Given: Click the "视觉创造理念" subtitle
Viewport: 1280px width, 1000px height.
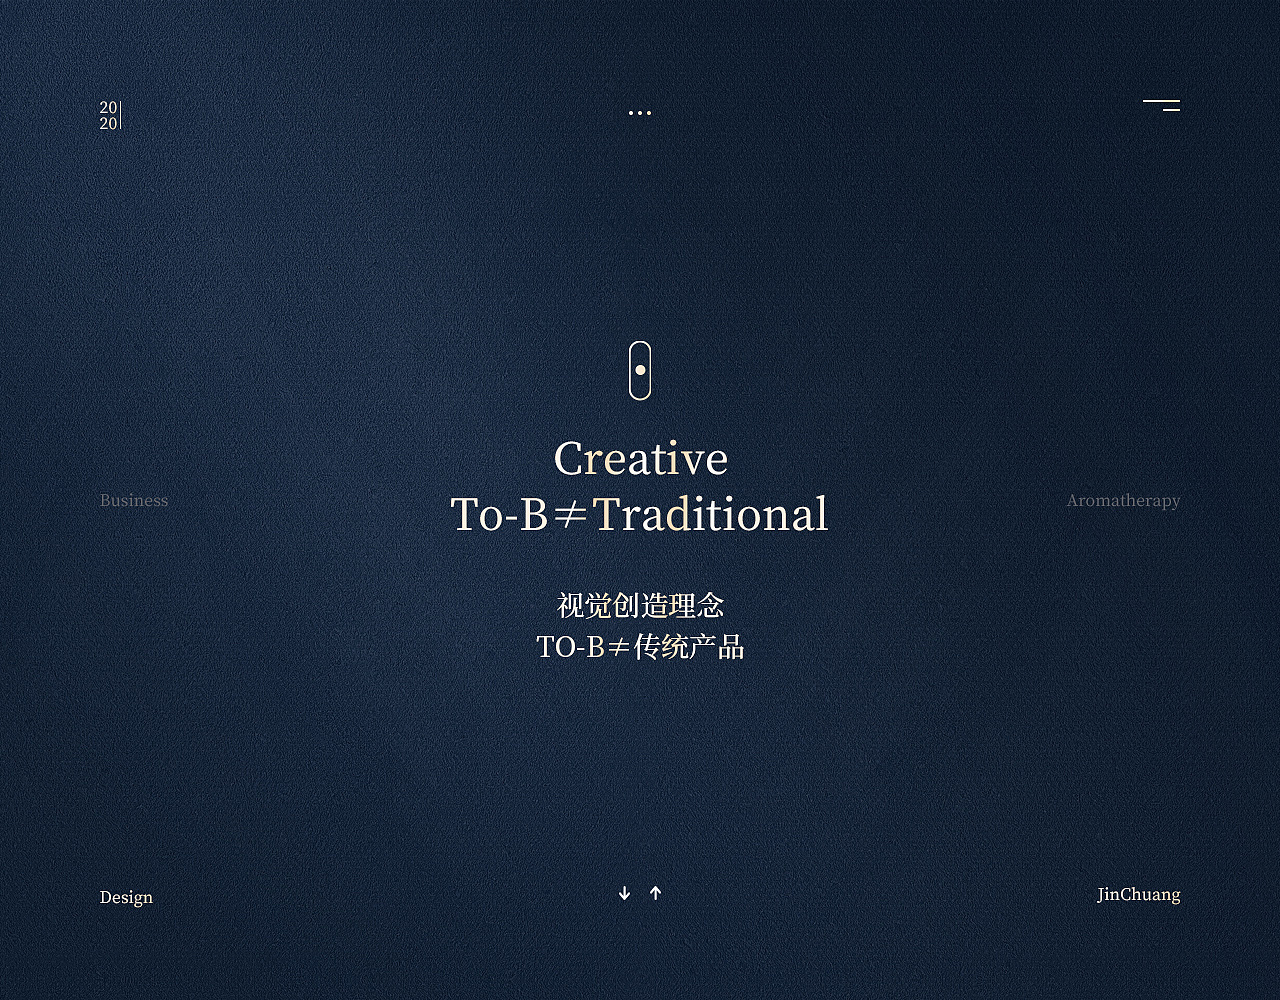Looking at the screenshot, I should click(x=640, y=605).
